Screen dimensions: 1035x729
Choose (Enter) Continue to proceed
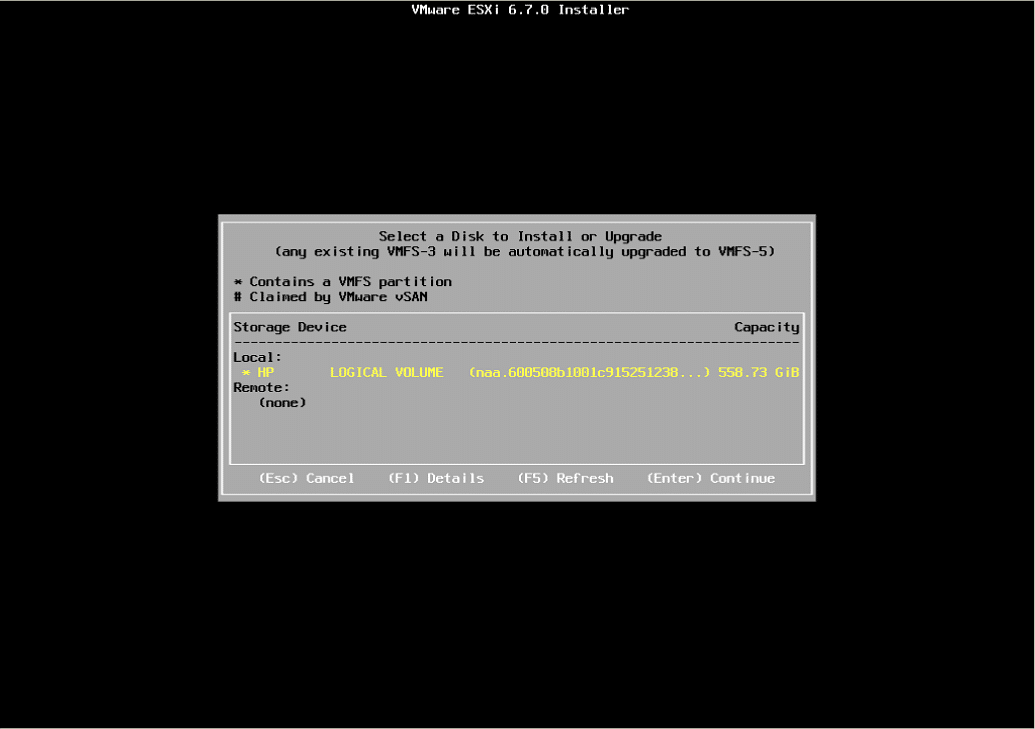coord(711,478)
